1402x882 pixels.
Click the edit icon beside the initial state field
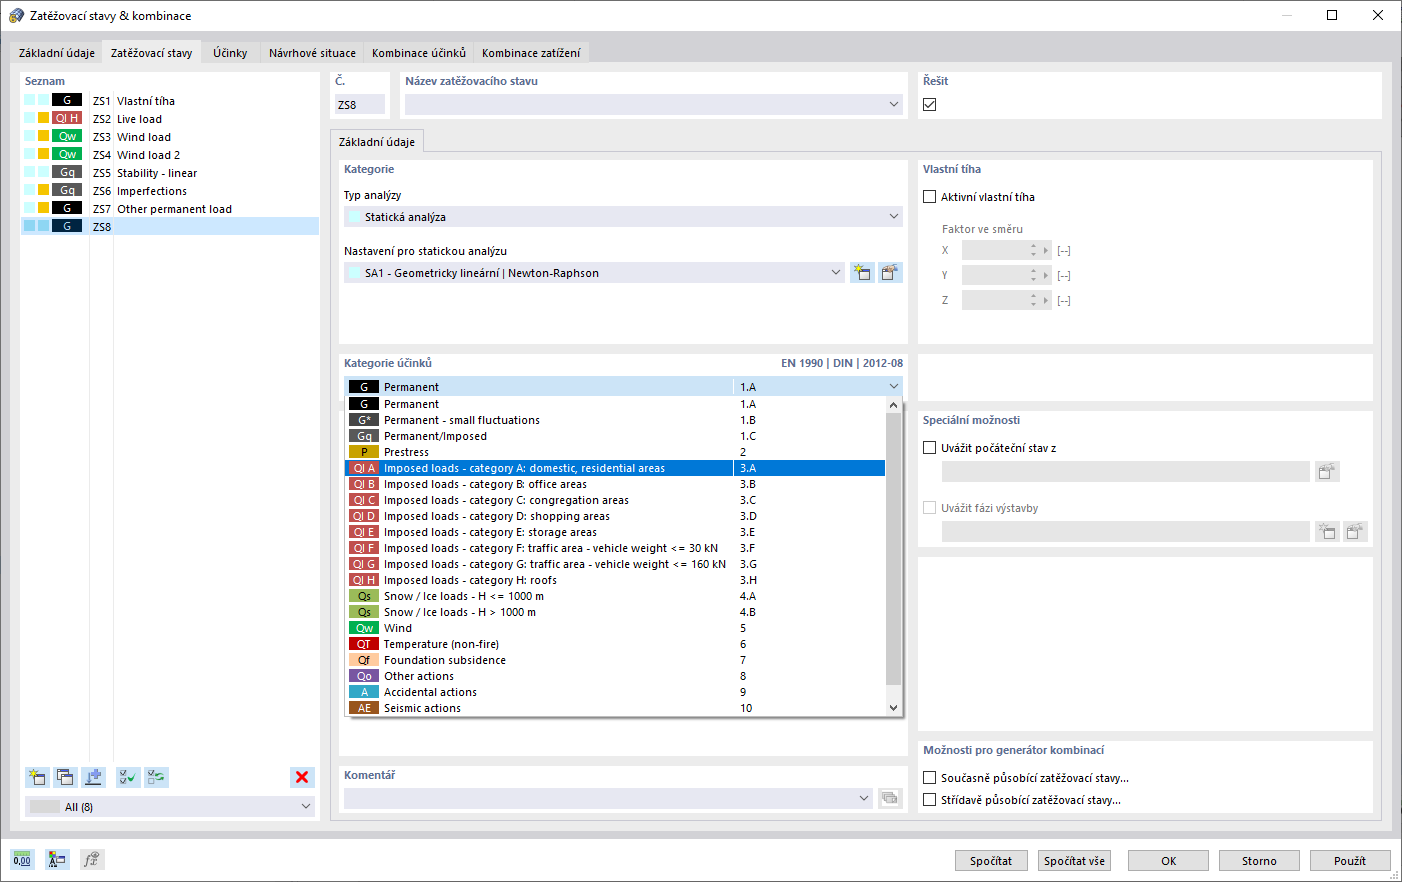[1327, 472]
